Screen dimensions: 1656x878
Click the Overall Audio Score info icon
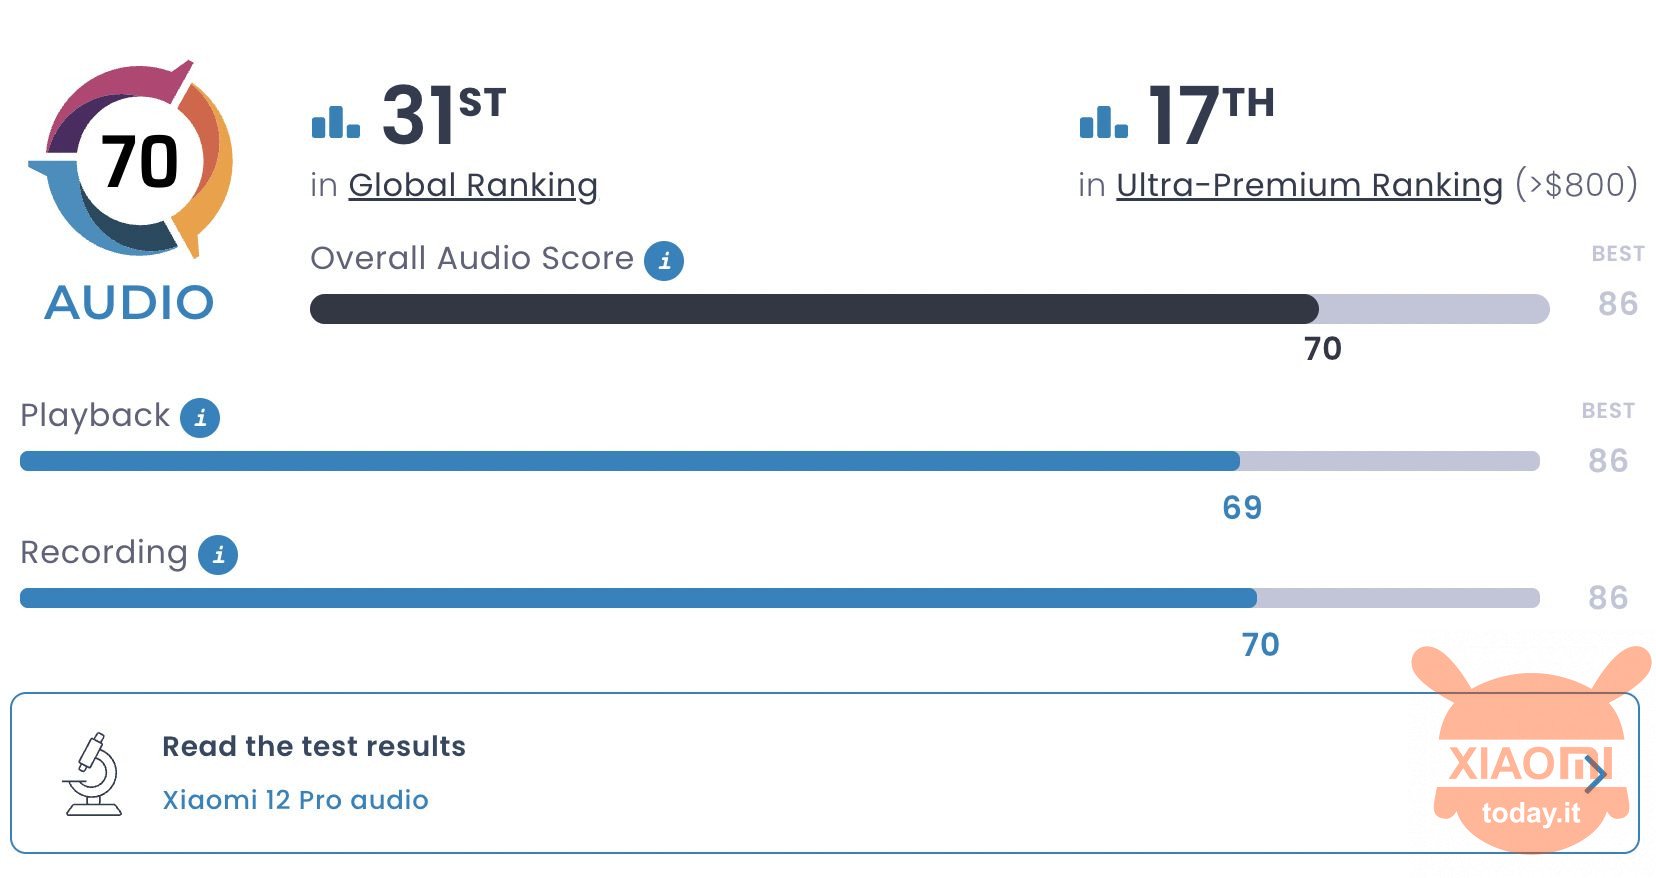pos(664,261)
